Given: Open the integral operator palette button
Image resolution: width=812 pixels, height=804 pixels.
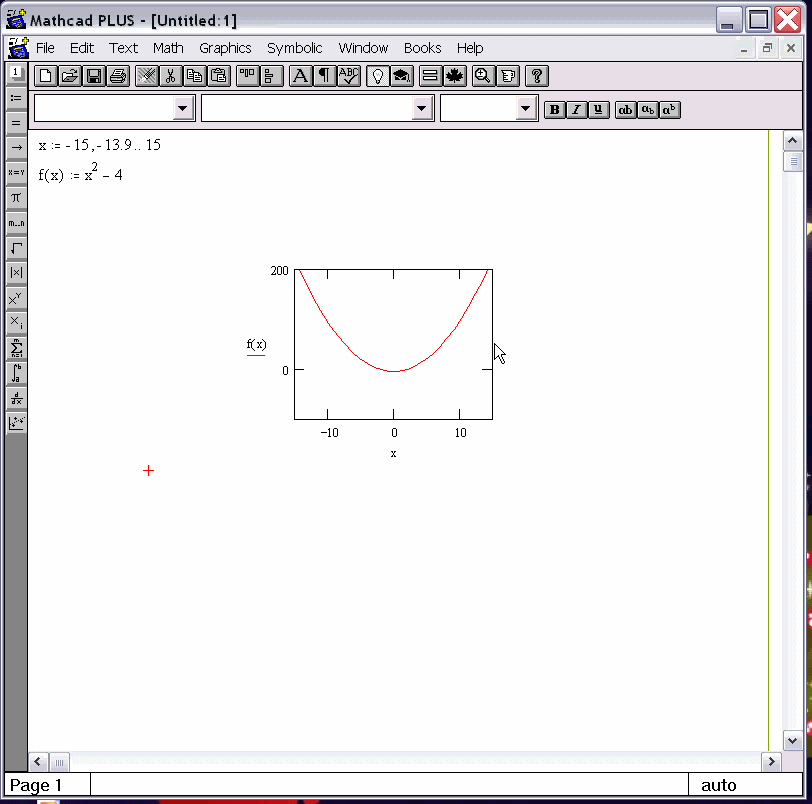Looking at the screenshot, I should coord(16,373).
